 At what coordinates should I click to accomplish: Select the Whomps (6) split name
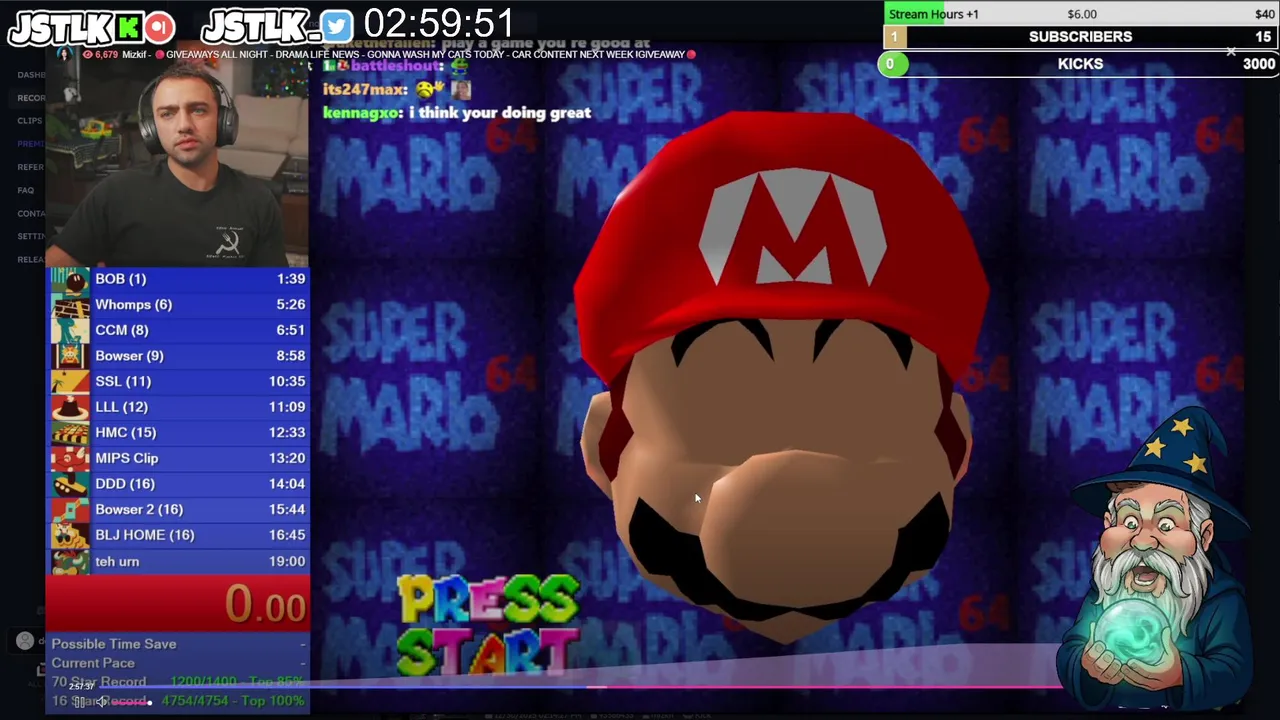pos(133,304)
